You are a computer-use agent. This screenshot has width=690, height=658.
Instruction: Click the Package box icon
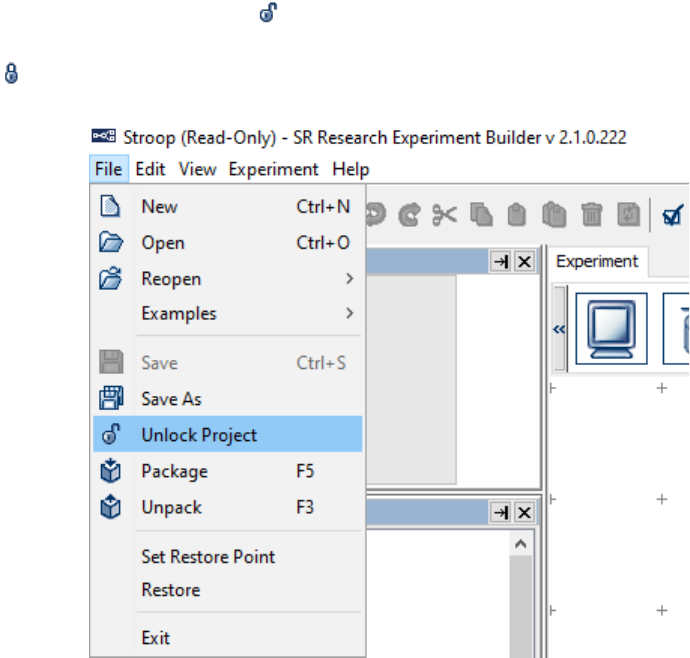pyautogui.click(x=110, y=471)
